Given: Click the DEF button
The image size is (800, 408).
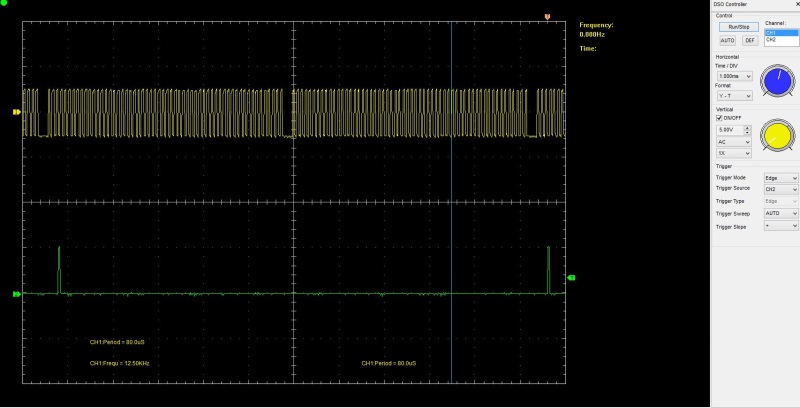Looking at the screenshot, I should click(749, 40).
